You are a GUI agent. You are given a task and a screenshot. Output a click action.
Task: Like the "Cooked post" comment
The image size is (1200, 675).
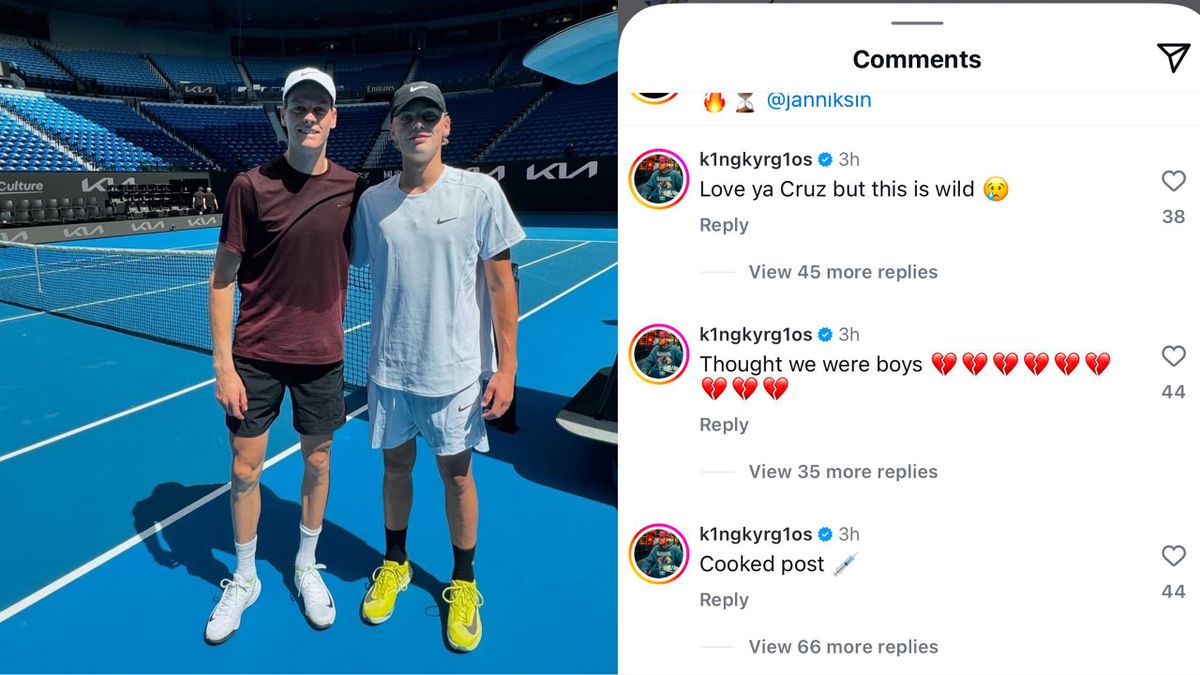coord(1173,556)
